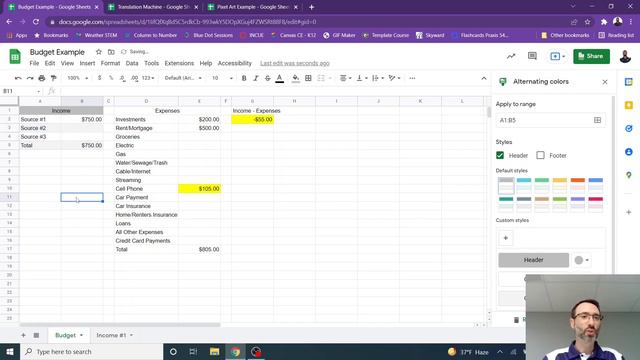Screen dimensions: 640x360
Task: Open the File menu
Action: pos(34,63)
